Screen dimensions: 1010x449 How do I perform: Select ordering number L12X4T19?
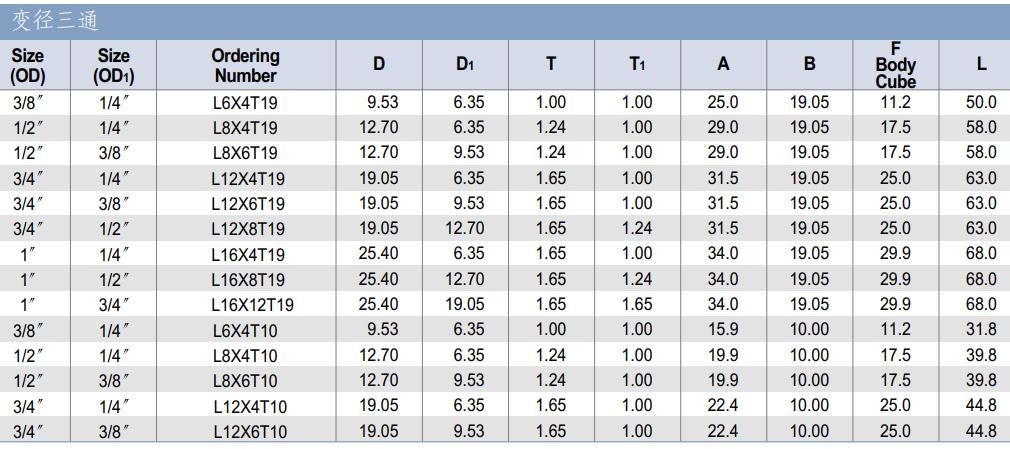248,179
